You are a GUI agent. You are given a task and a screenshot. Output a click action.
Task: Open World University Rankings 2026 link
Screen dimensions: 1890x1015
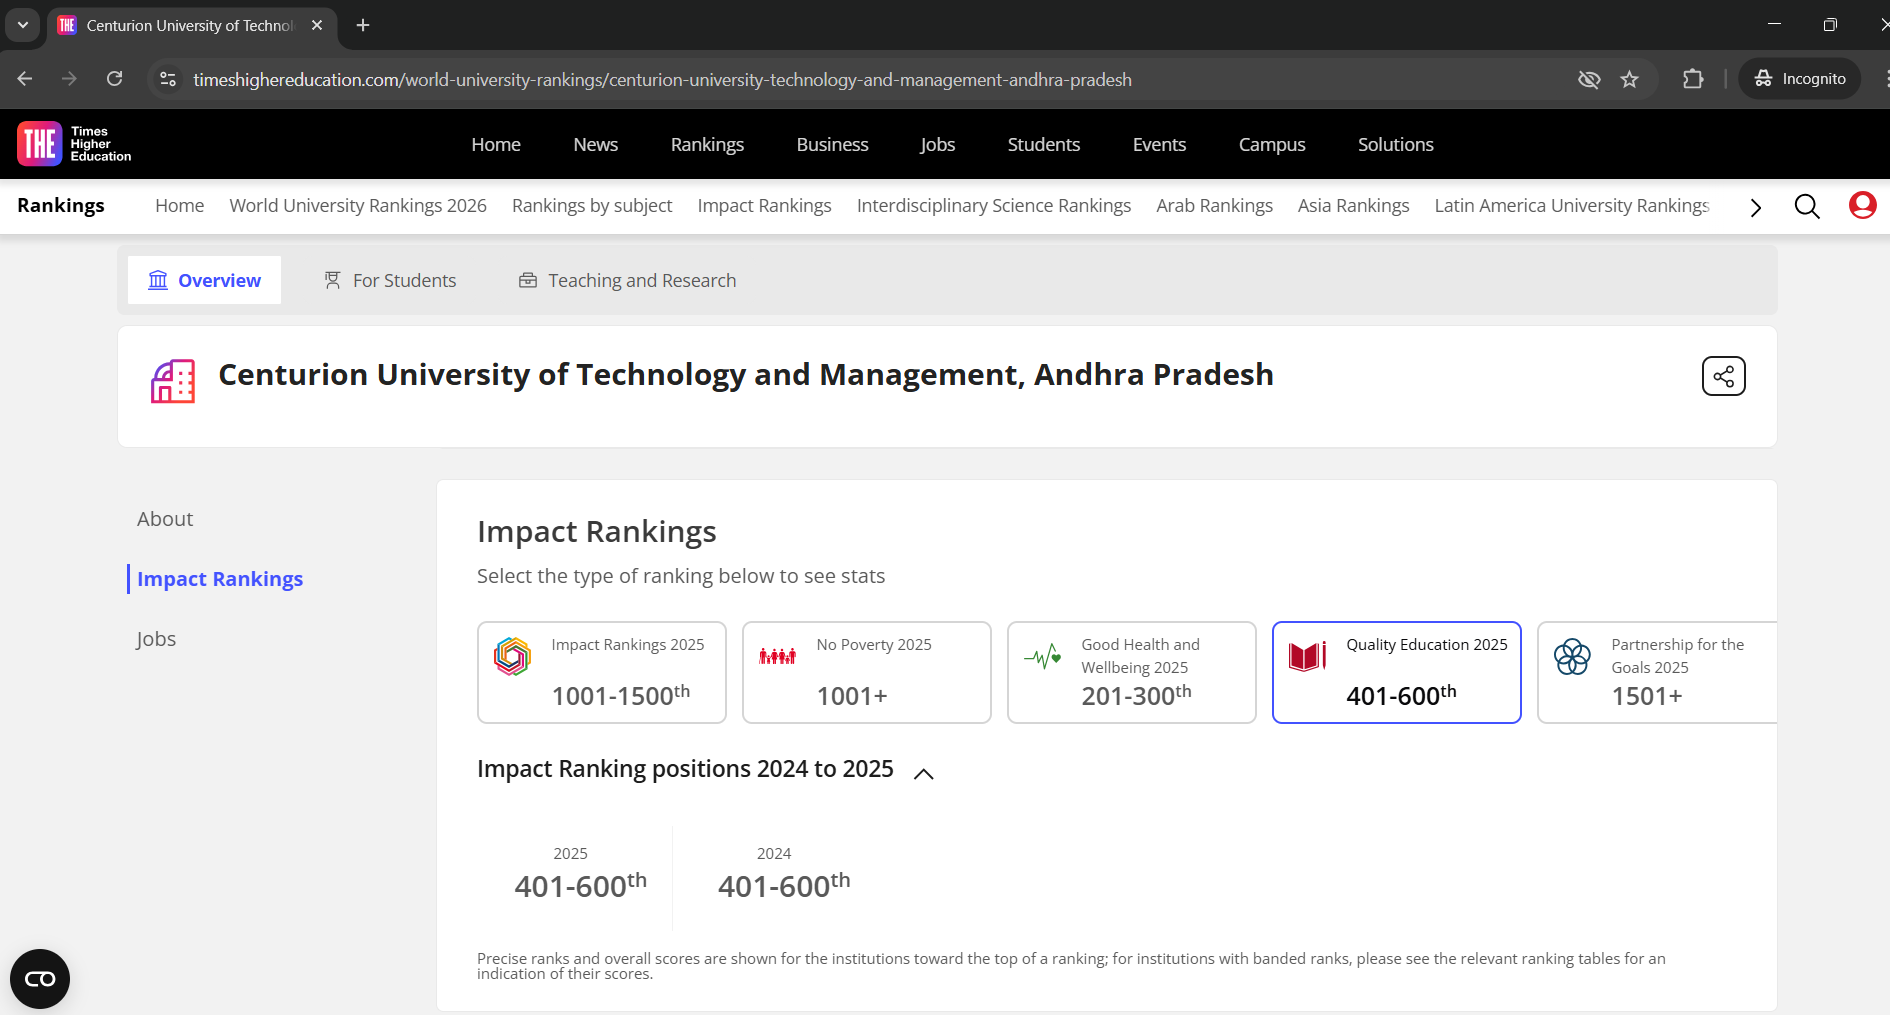pyautogui.click(x=358, y=206)
